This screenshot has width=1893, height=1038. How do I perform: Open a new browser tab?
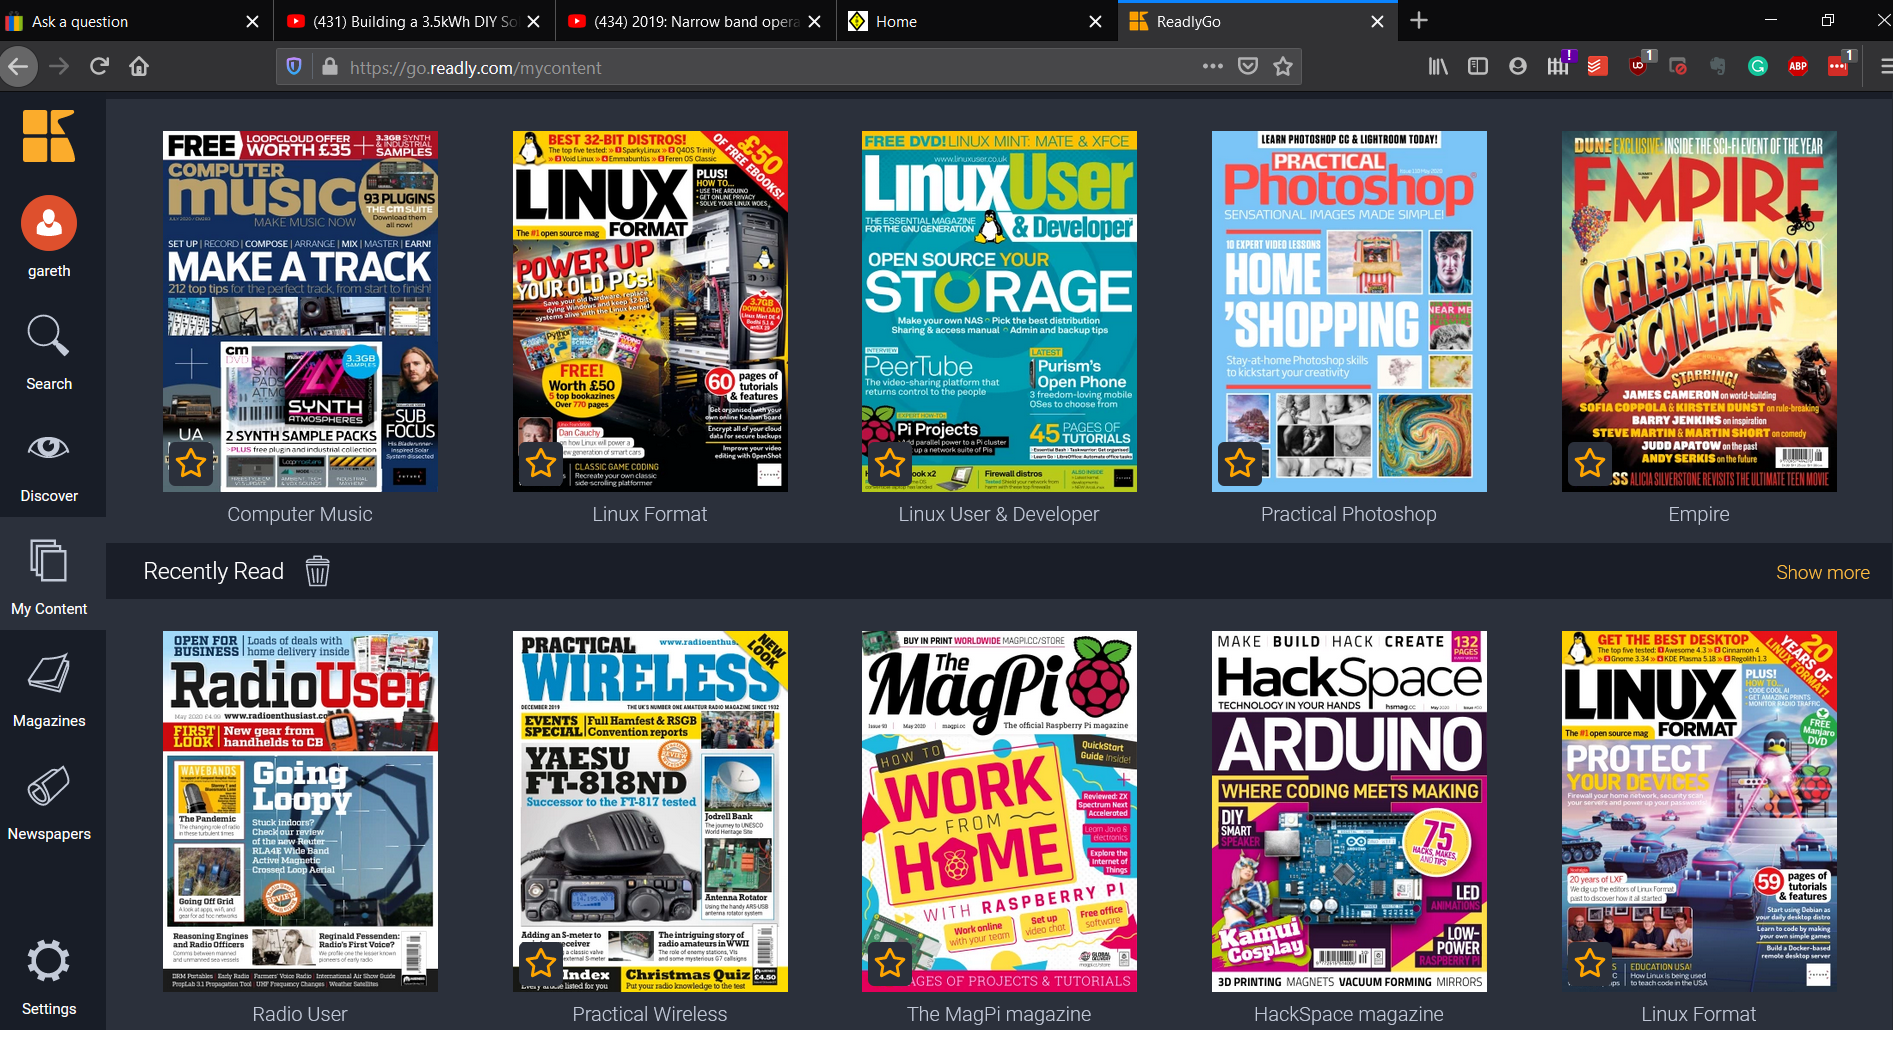point(1419,20)
